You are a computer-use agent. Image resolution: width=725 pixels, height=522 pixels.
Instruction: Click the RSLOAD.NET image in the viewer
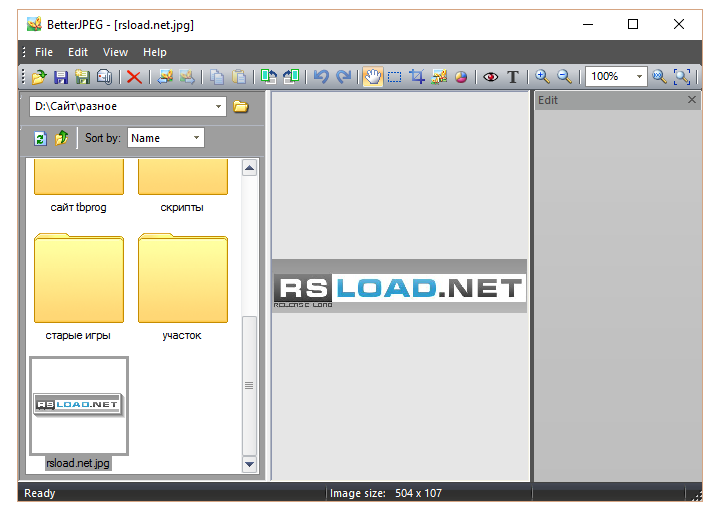399,286
